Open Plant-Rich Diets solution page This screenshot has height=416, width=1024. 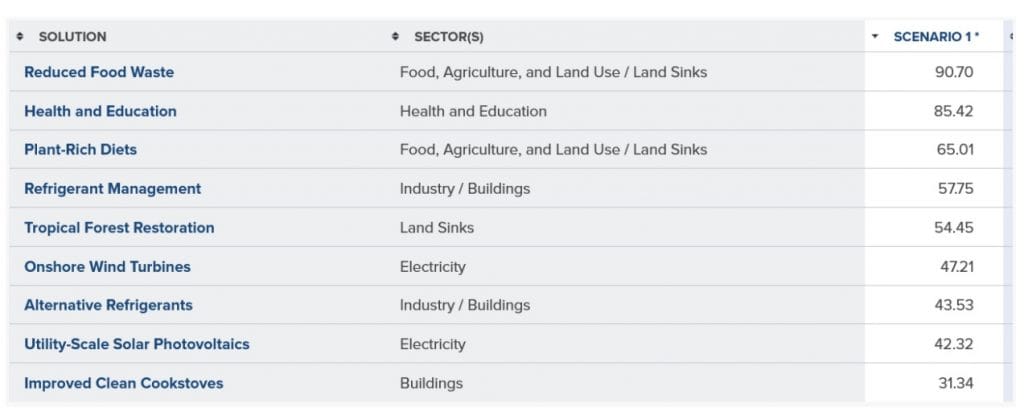pos(80,150)
